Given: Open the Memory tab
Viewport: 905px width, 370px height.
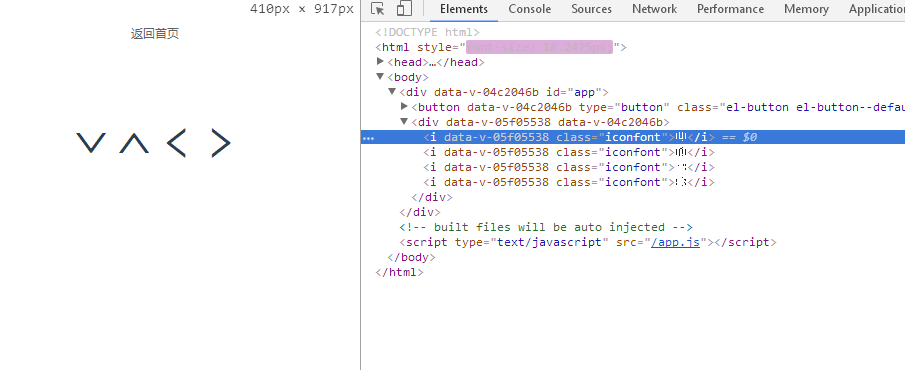Looking at the screenshot, I should (806, 9).
